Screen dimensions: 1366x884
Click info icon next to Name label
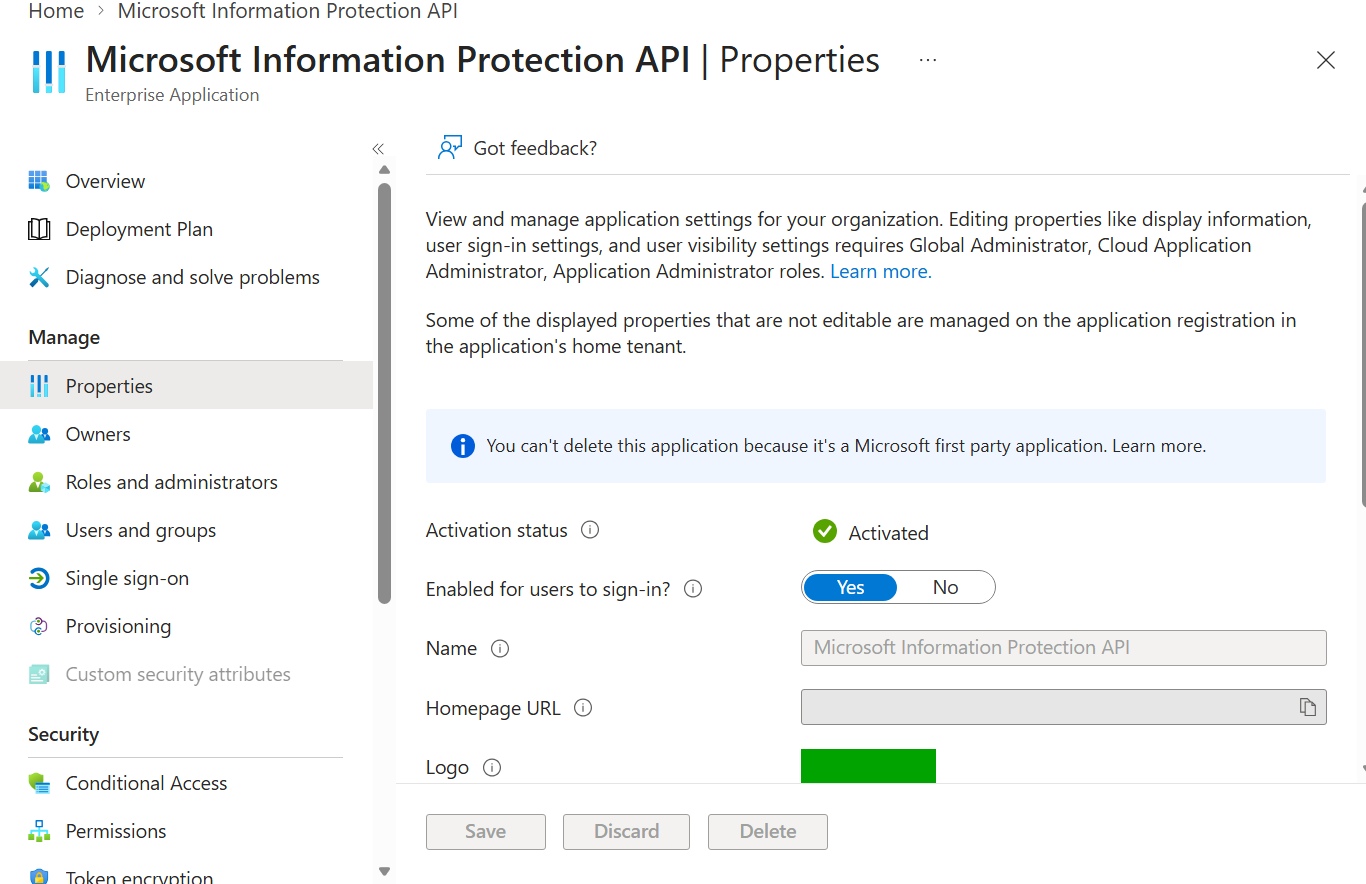[500, 648]
